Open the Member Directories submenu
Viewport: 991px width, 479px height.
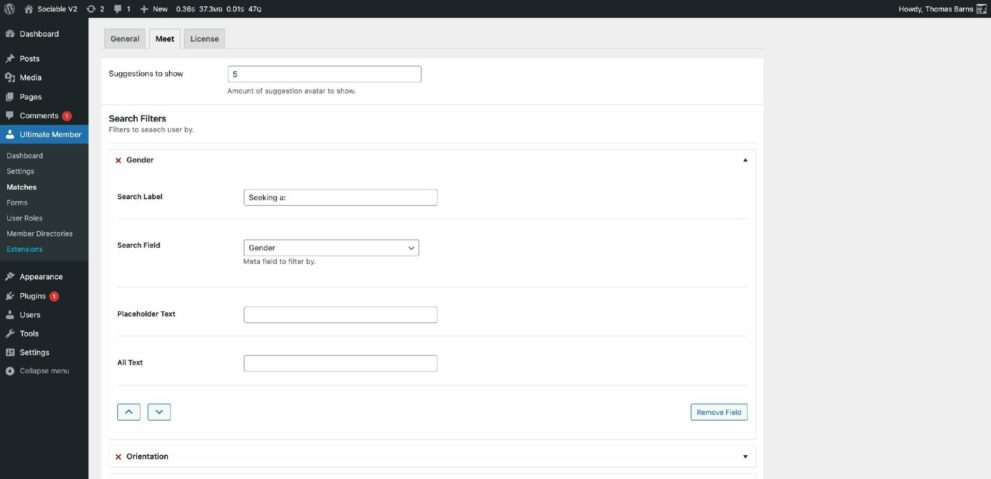tap(40, 234)
